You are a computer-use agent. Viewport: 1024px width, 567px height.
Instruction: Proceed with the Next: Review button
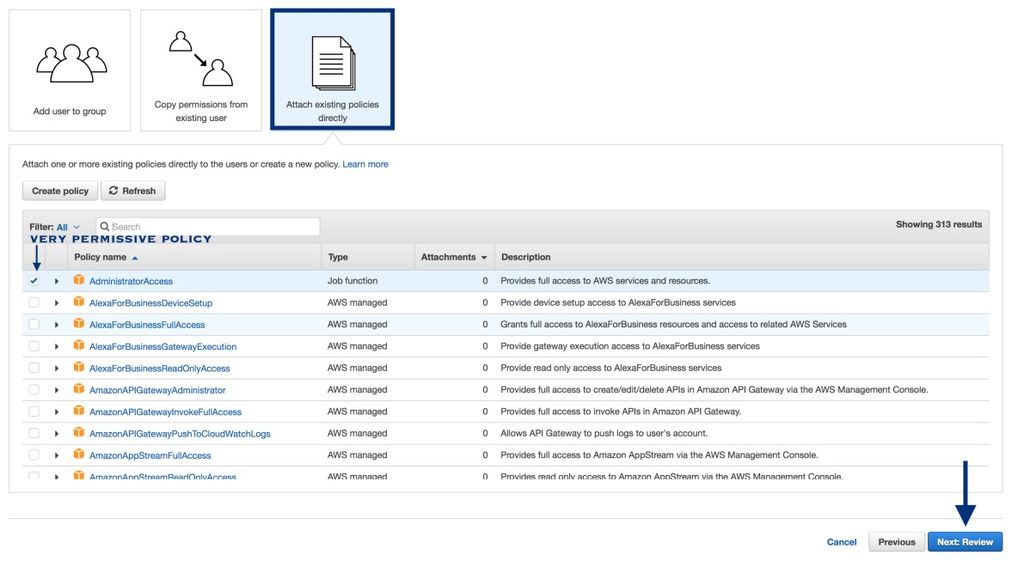(965, 542)
